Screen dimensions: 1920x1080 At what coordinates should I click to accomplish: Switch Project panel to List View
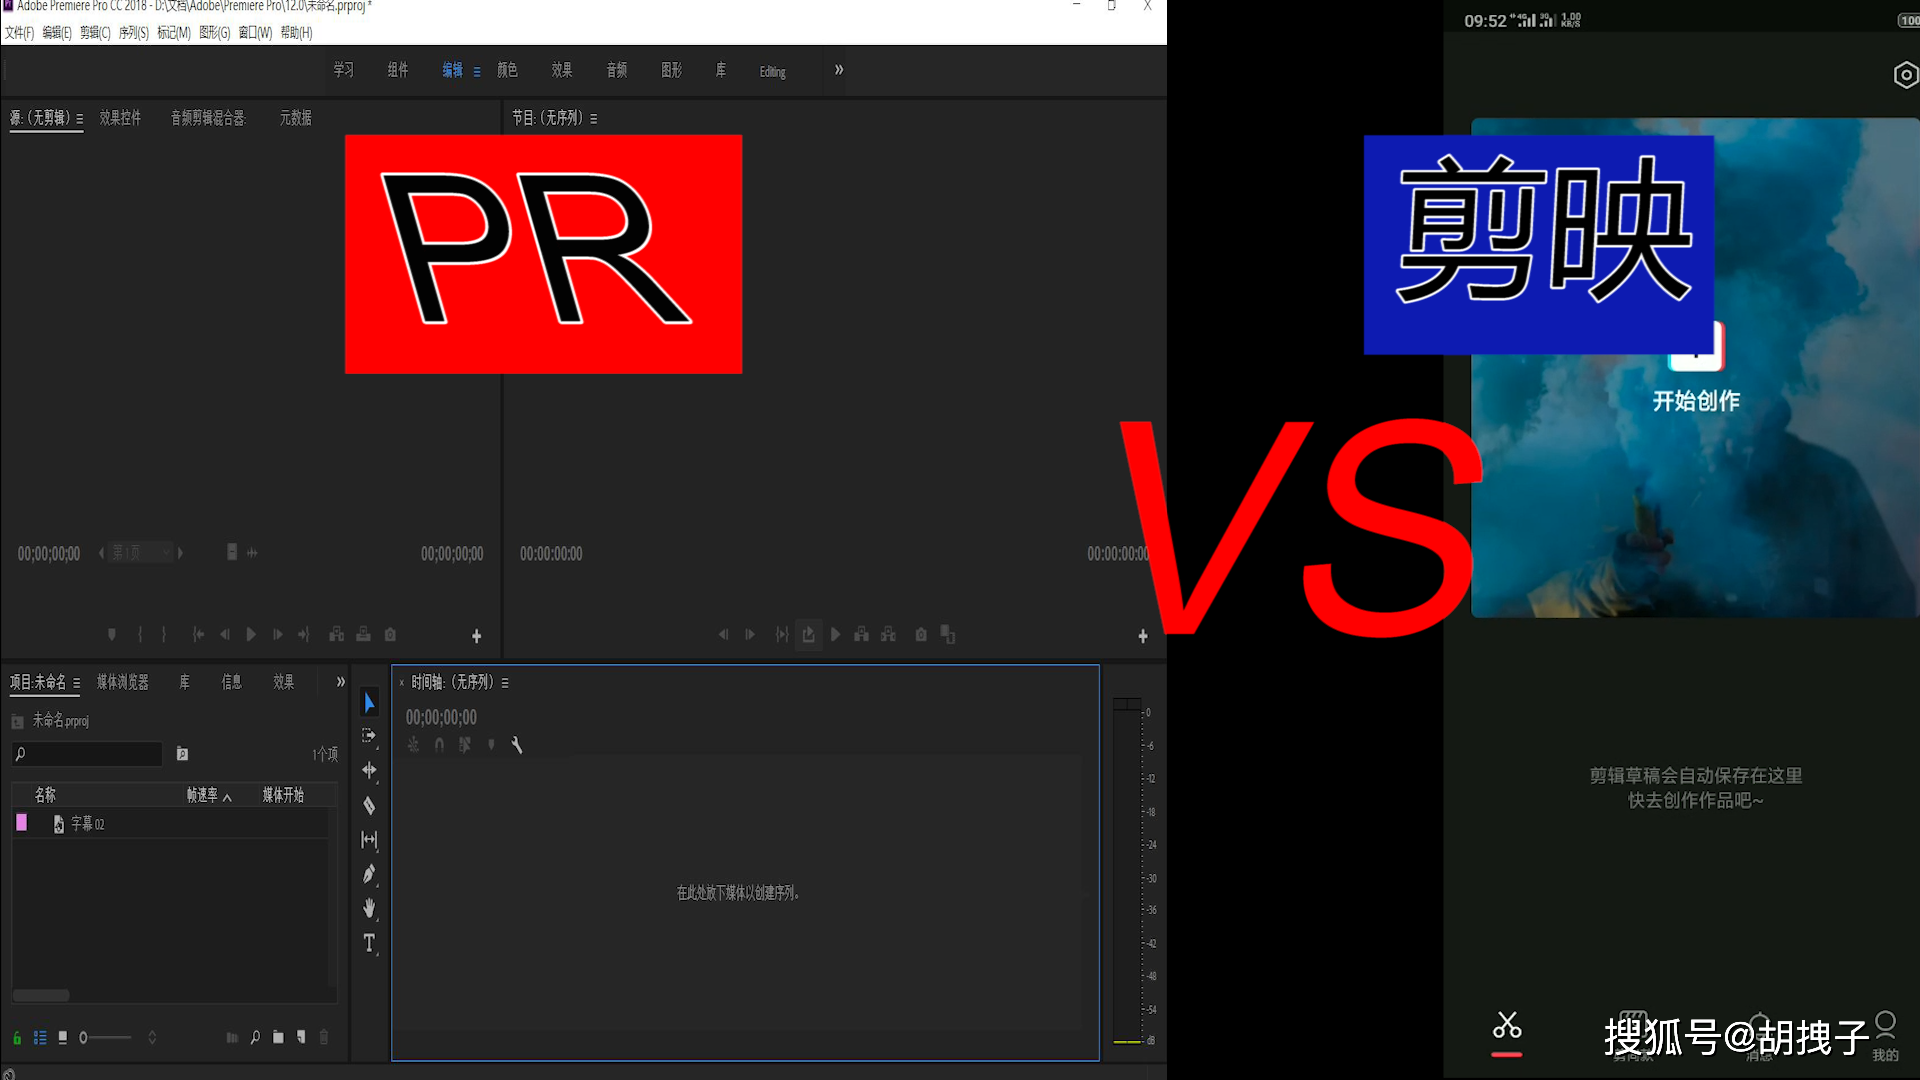click(x=40, y=1038)
